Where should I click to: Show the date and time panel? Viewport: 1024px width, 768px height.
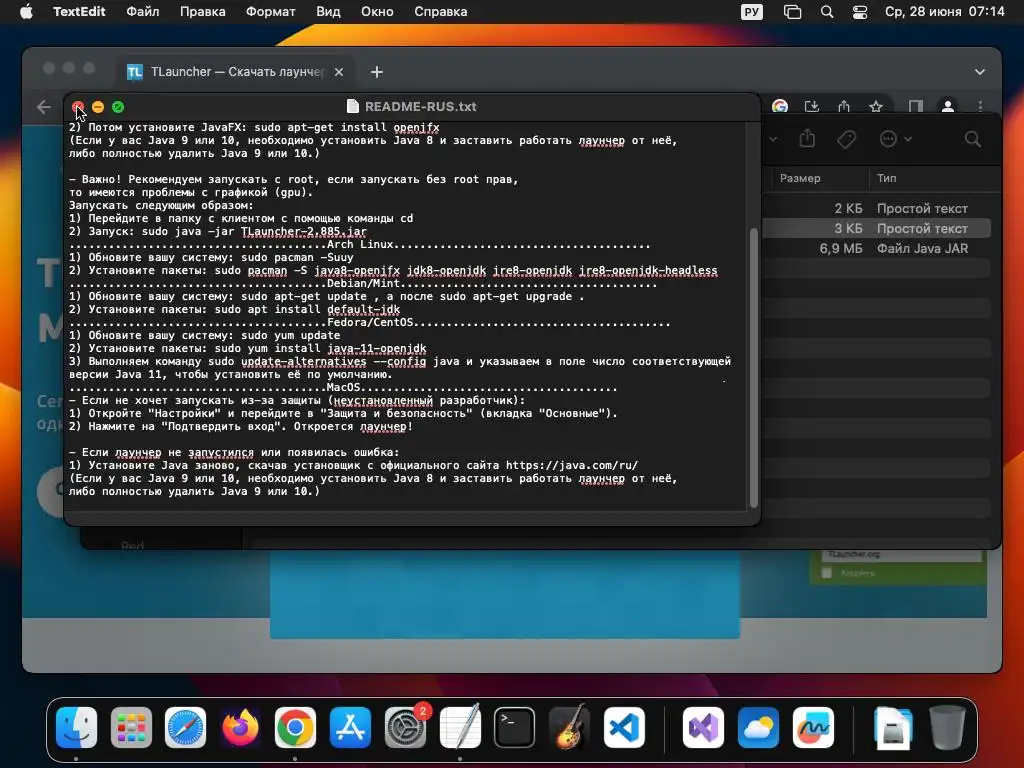pos(944,12)
